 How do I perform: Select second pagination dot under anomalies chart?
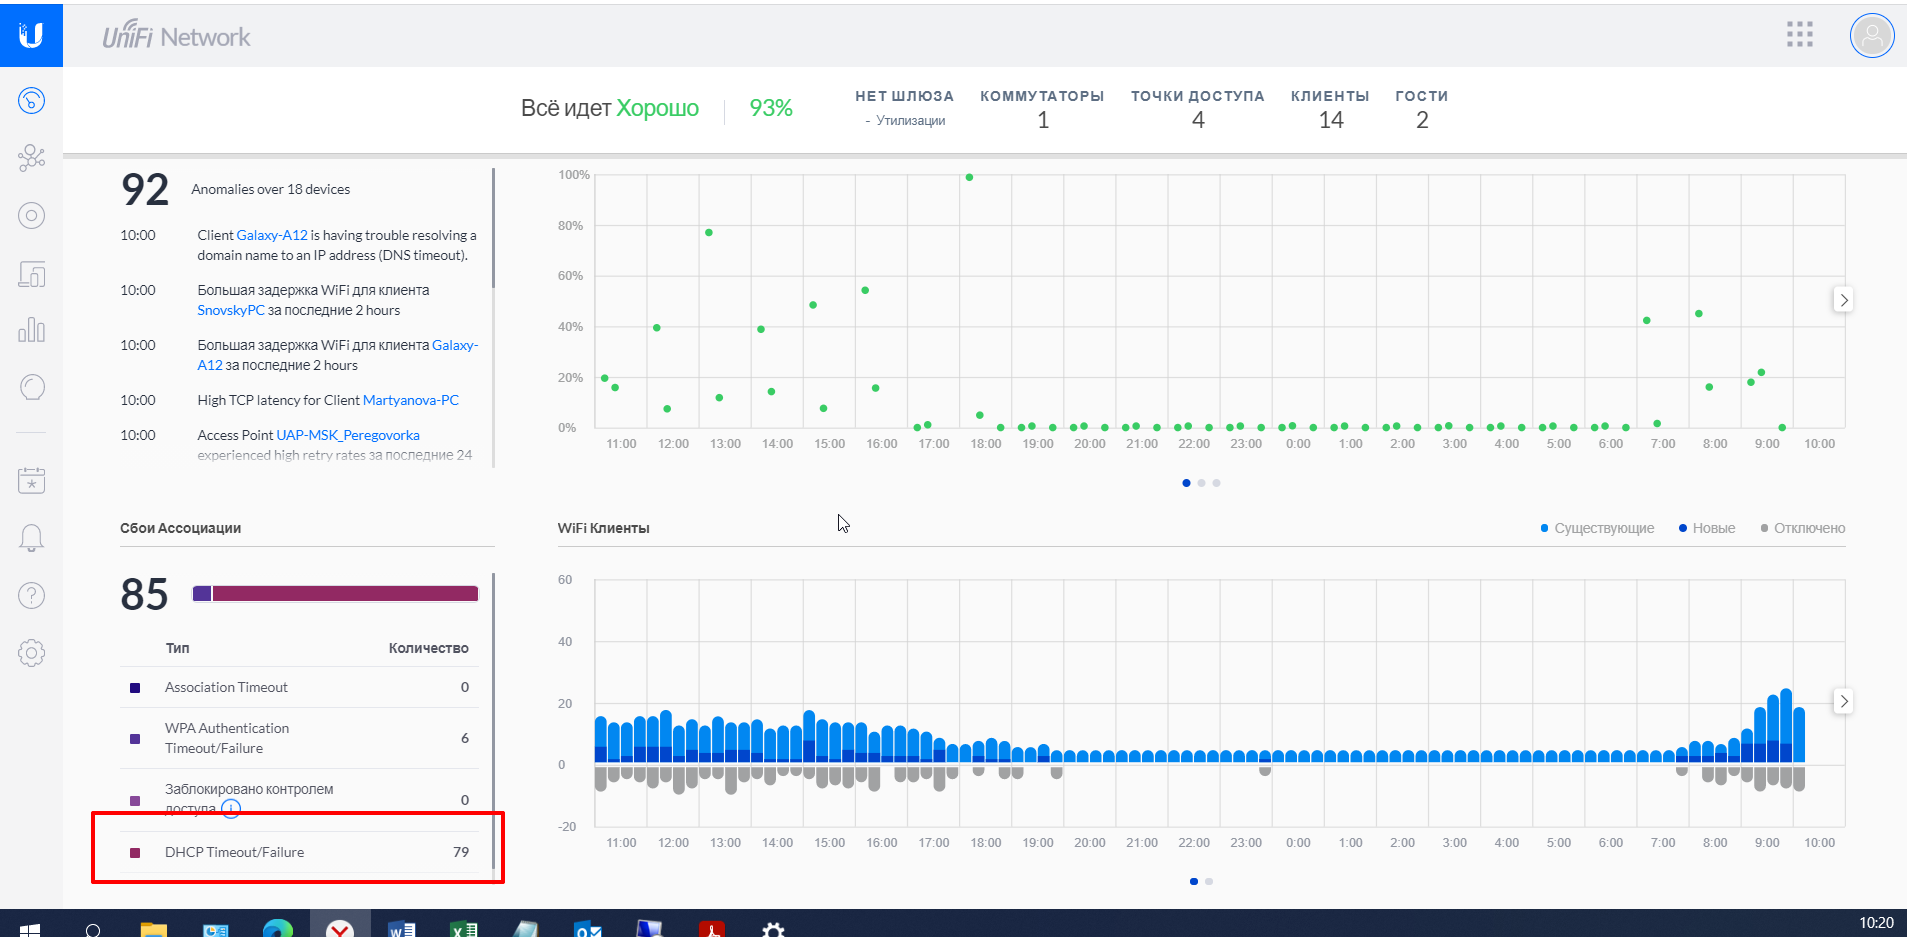point(1201,483)
